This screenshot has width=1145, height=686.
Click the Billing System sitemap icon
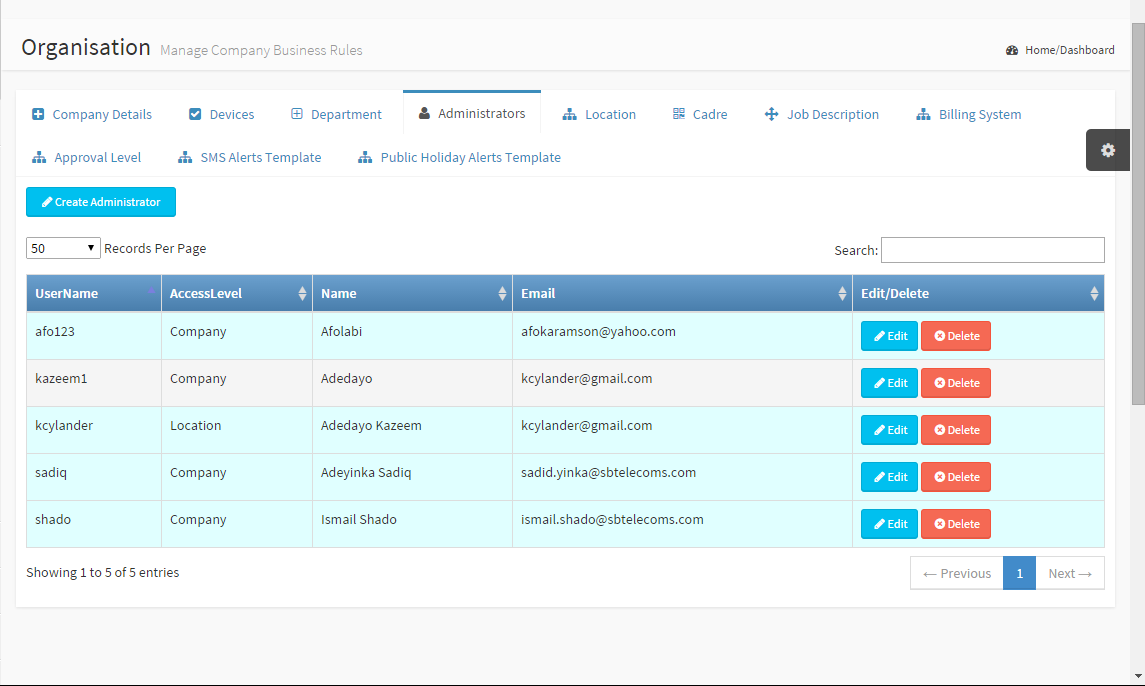point(922,114)
